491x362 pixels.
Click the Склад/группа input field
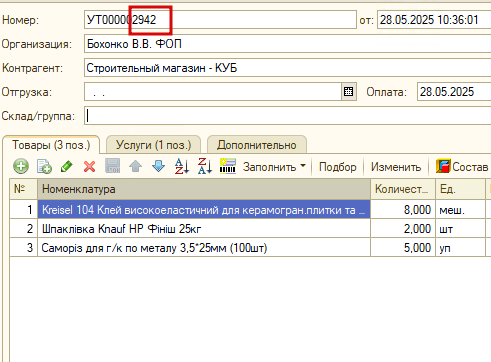click(x=287, y=116)
